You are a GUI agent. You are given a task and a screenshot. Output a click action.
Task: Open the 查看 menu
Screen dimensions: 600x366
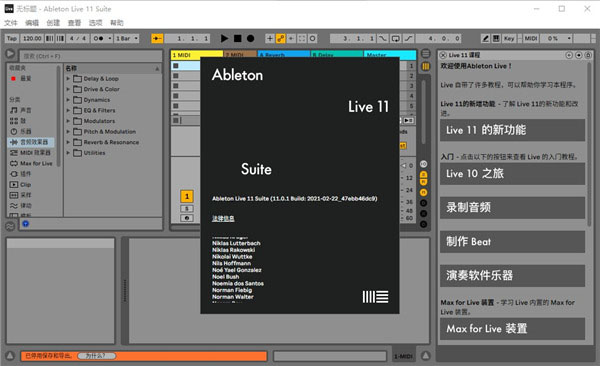coord(74,23)
